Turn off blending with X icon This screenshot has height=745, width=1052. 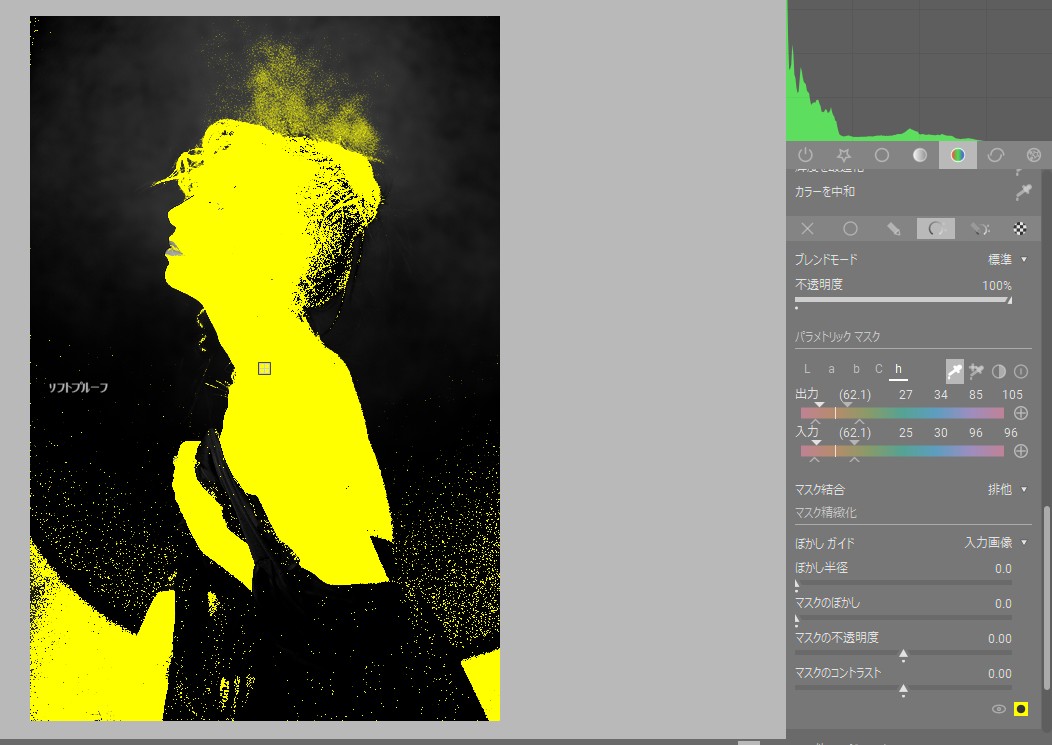[808, 229]
